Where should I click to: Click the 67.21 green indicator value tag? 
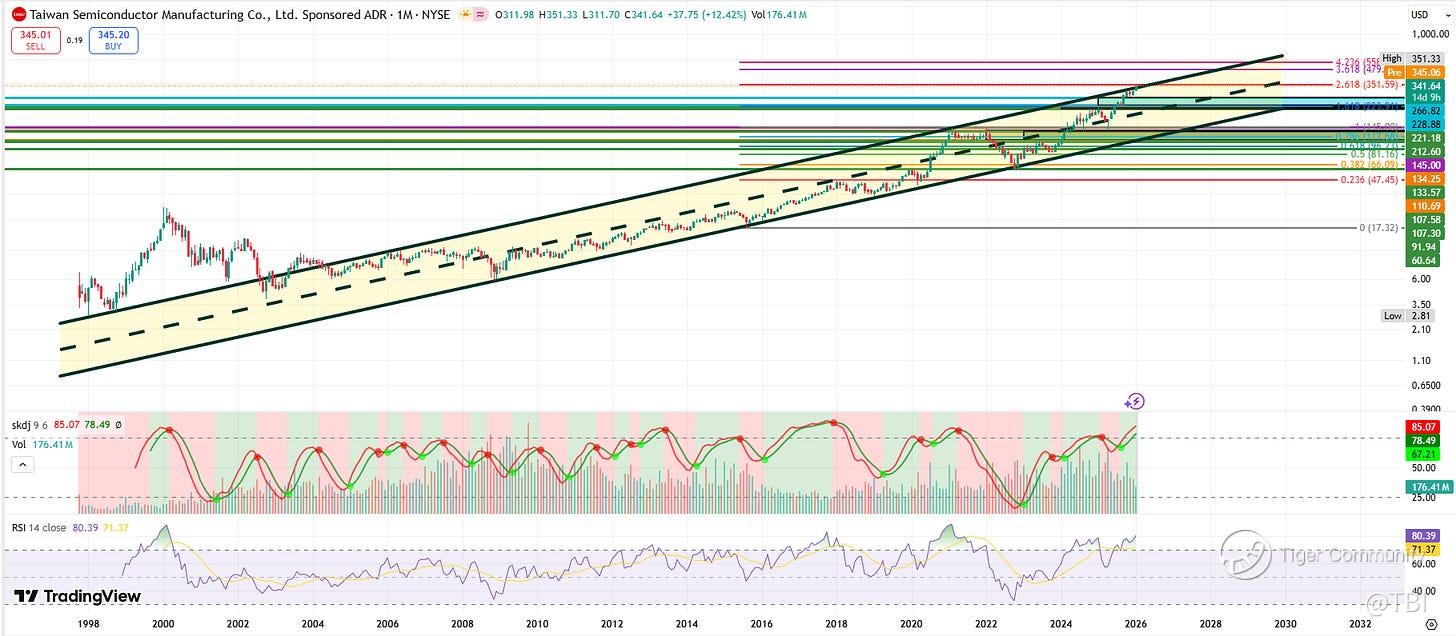point(1424,453)
